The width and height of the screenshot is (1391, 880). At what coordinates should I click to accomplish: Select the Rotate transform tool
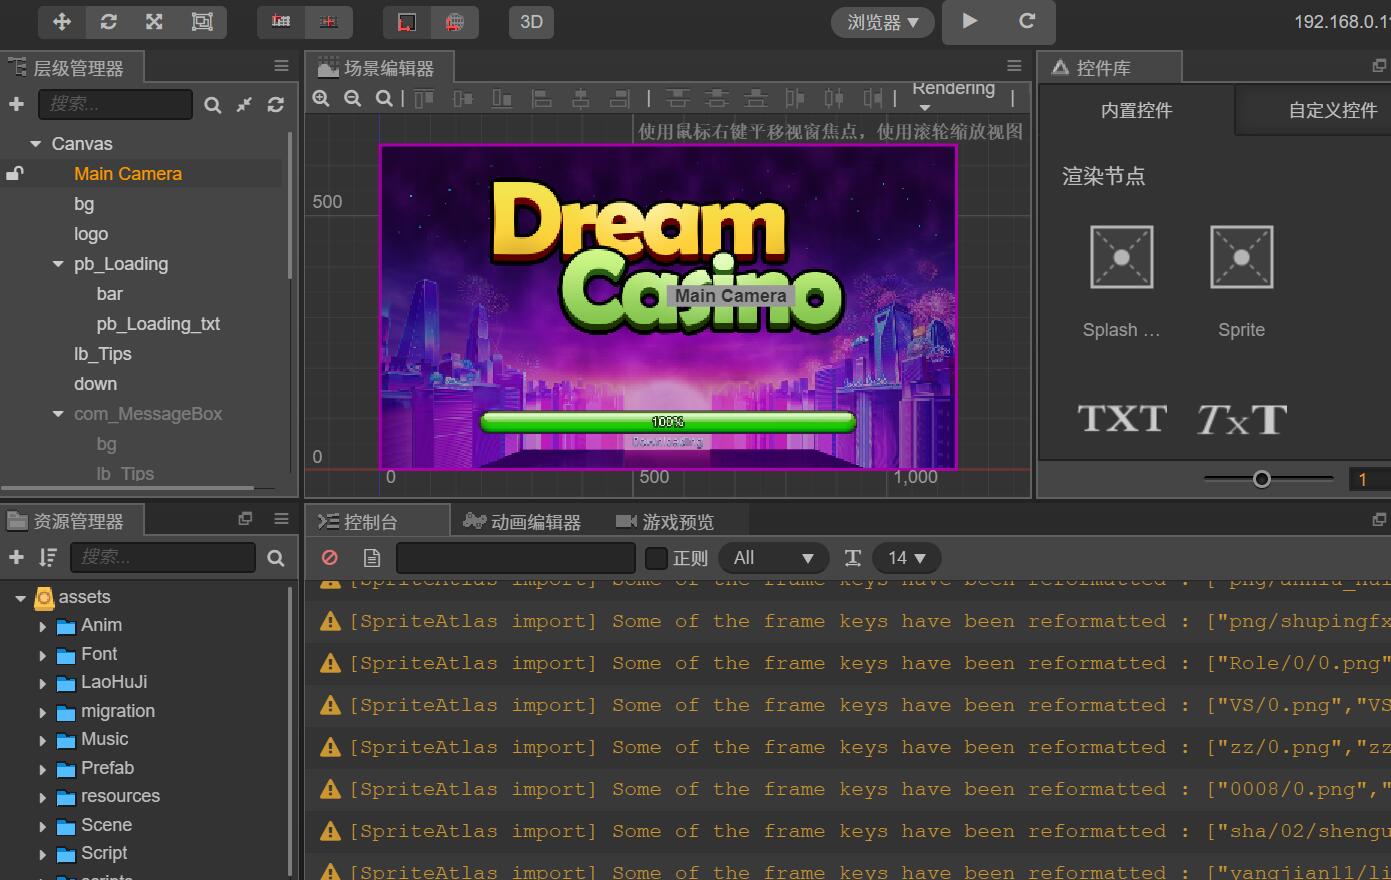pos(108,22)
